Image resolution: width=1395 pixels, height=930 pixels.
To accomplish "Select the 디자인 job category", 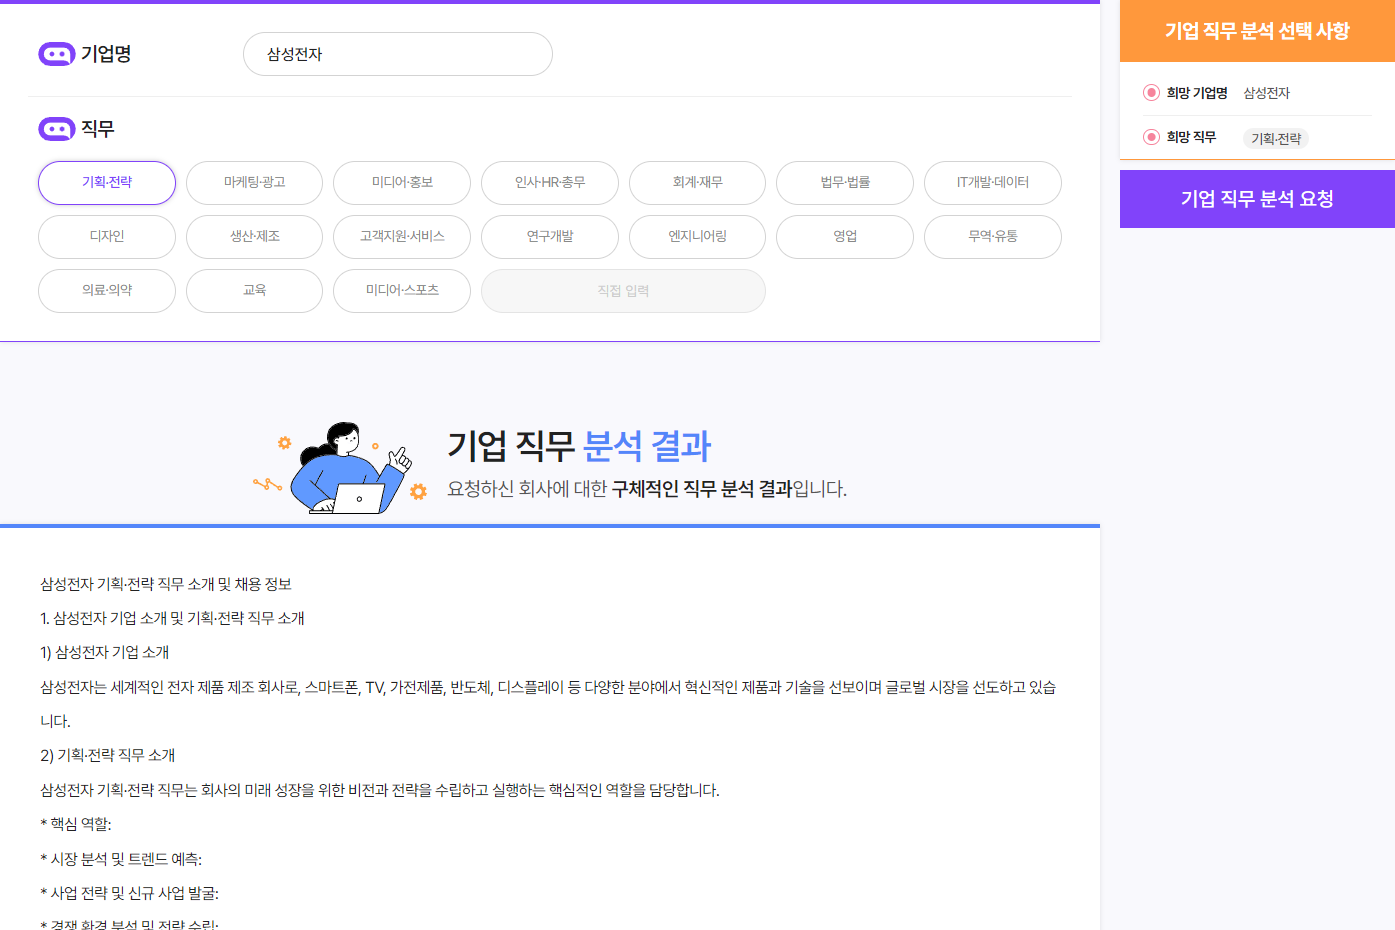I will click(107, 237).
